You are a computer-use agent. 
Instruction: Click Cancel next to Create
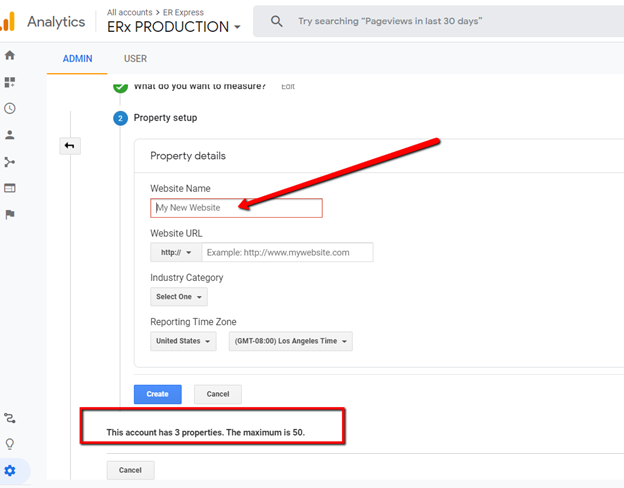click(x=218, y=394)
